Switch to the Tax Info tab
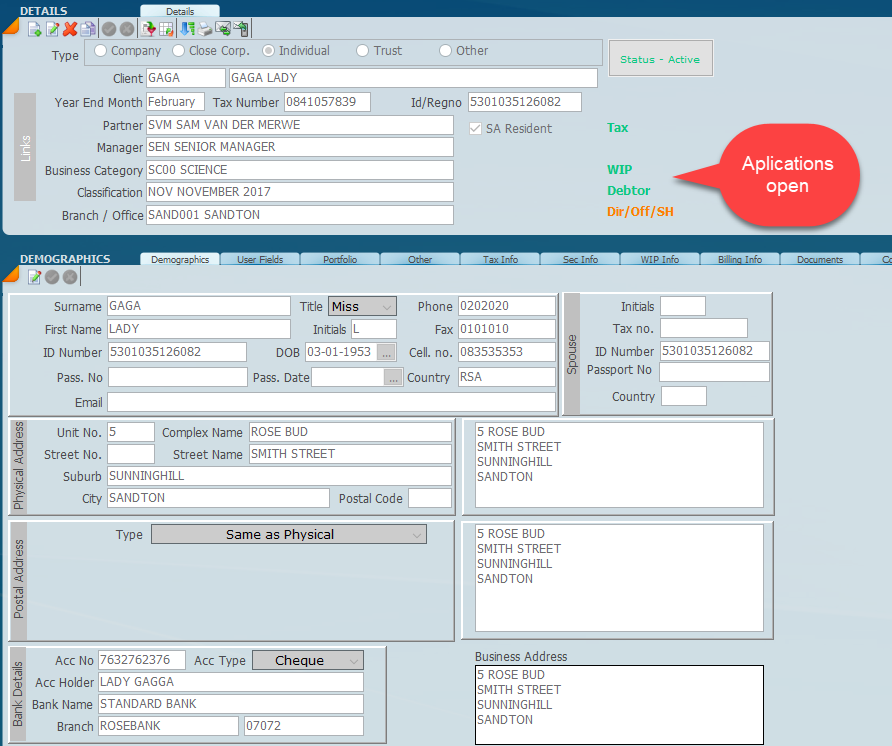This screenshot has height=746, width=892. point(500,260)
